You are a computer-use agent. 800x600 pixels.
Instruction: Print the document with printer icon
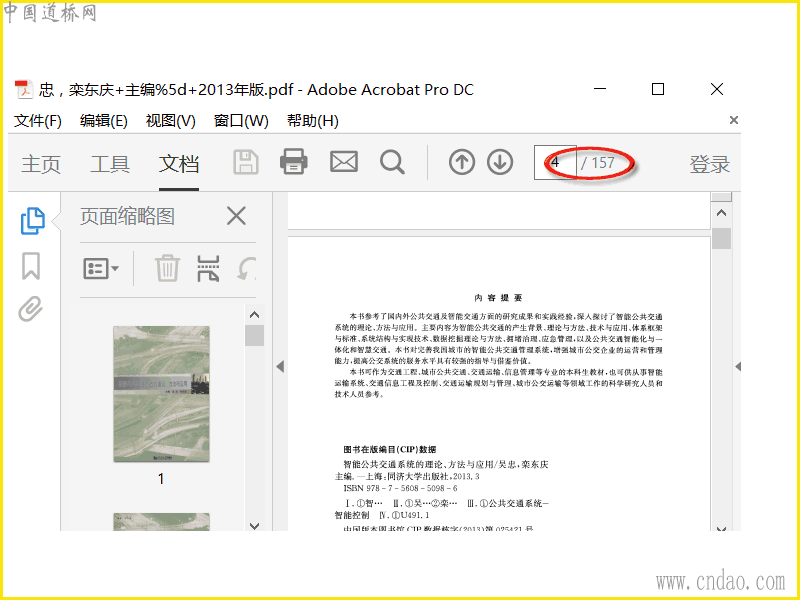(294, 161)
